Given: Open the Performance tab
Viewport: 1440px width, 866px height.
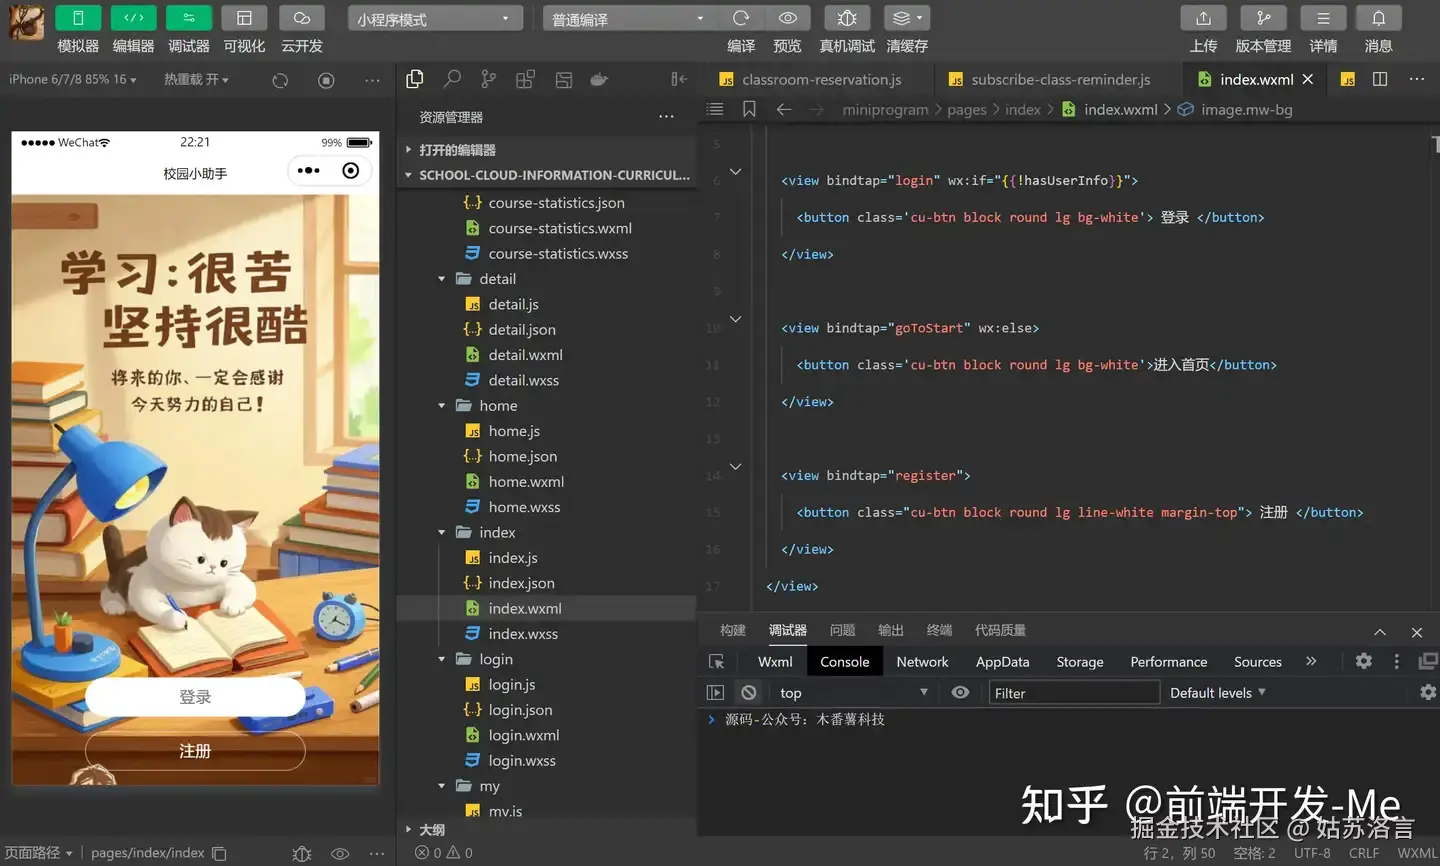Looking at the screenshot, I should 1169,662.
